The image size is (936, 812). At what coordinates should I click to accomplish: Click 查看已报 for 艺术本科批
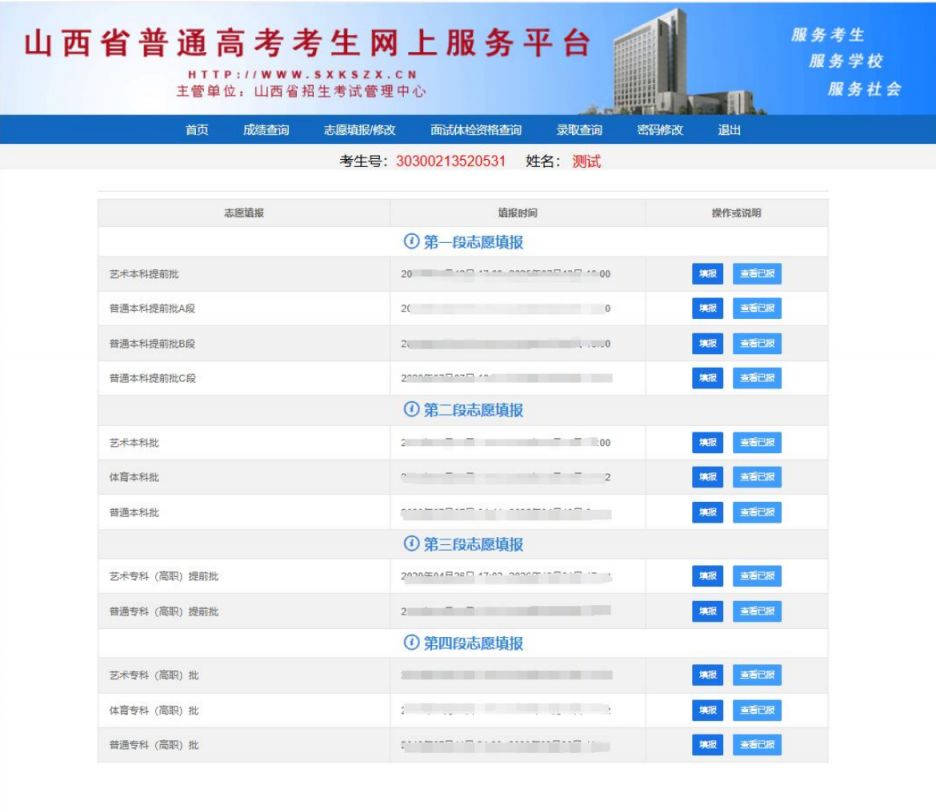pyautogui.click(x=757, y=442)
